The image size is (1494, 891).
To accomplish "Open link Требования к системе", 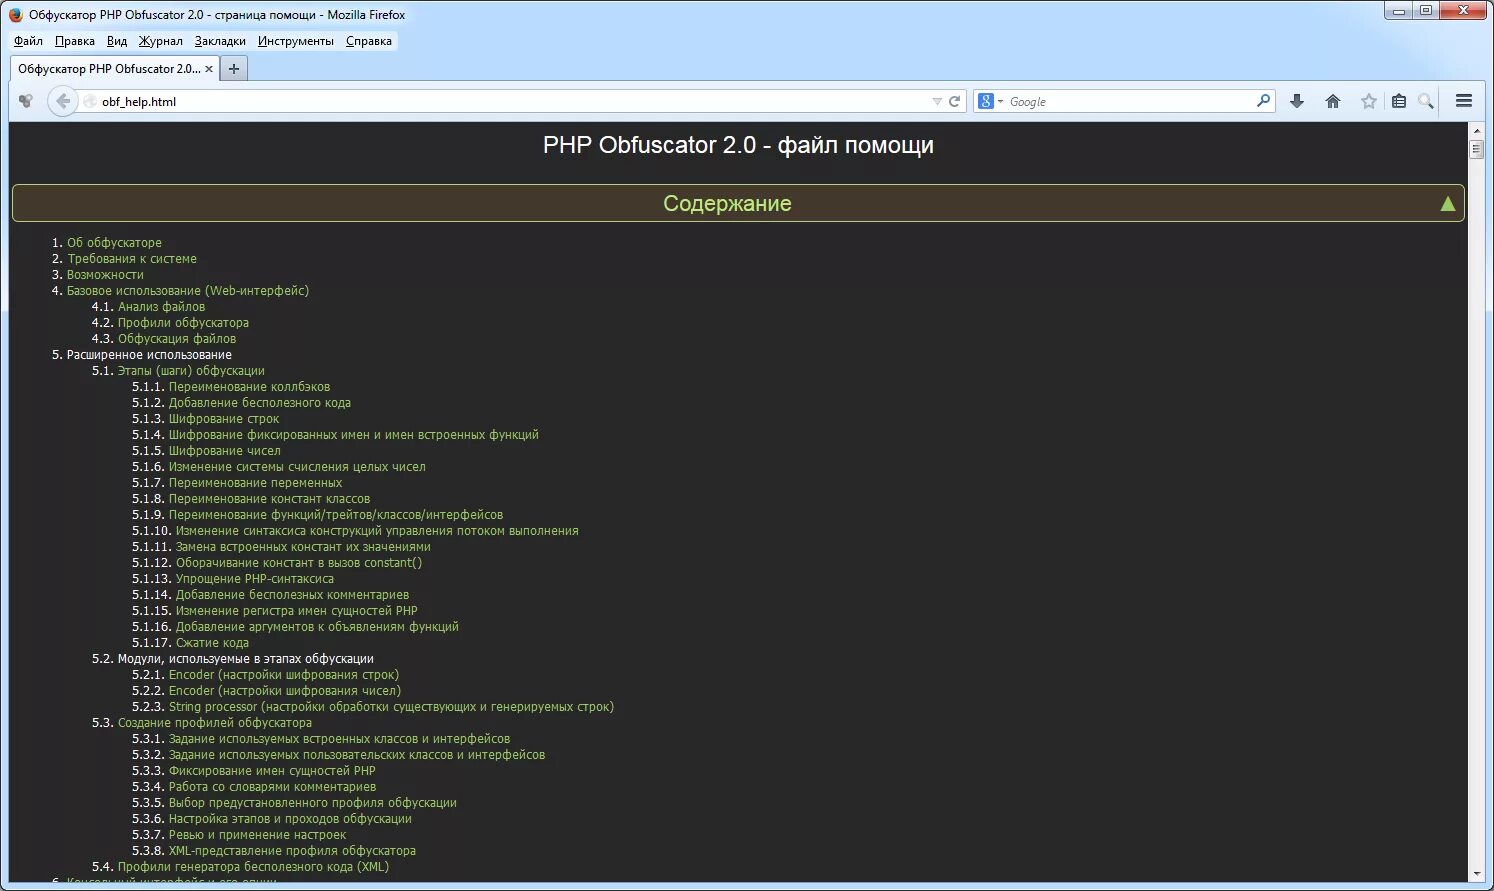I will pyautogui.click(x=132, y=259).
